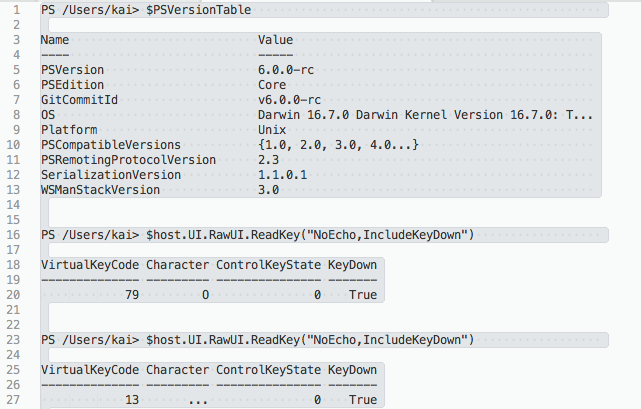Click the PSCompatibleVersions label

(111, 145)
